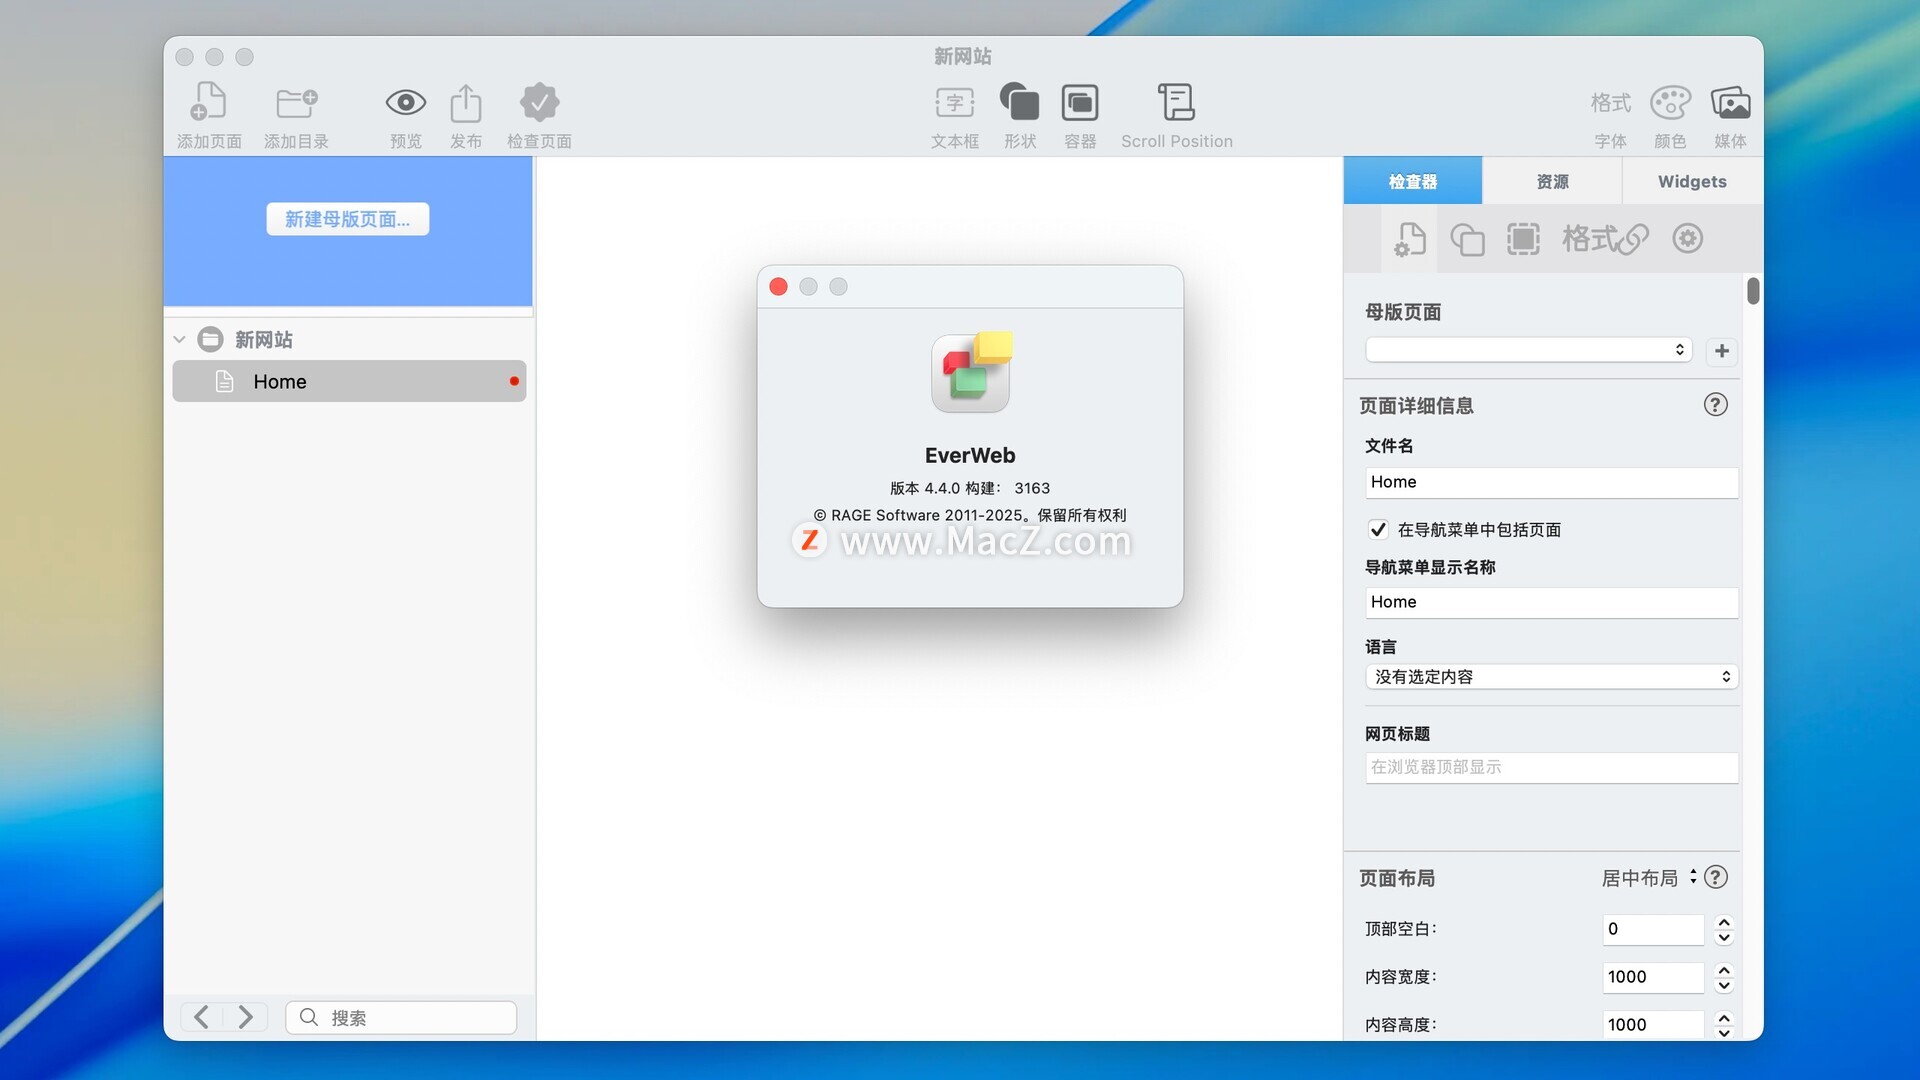The height and width of the screenshot is (1080, 1920).
Task: Click the 内容高度 stepper arrows
Action: pos(1723,1024)
